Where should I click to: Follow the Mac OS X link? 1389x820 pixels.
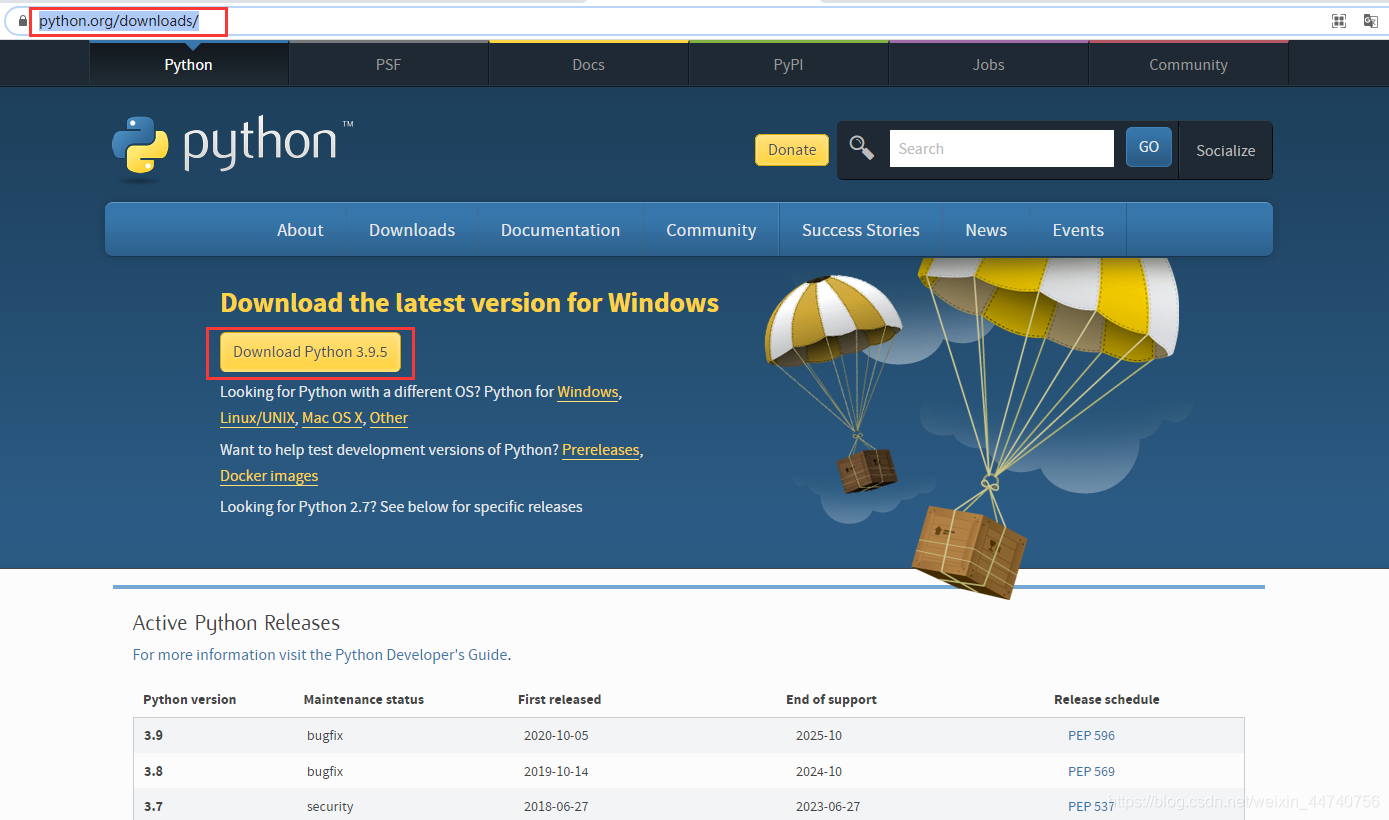[332, 418]
